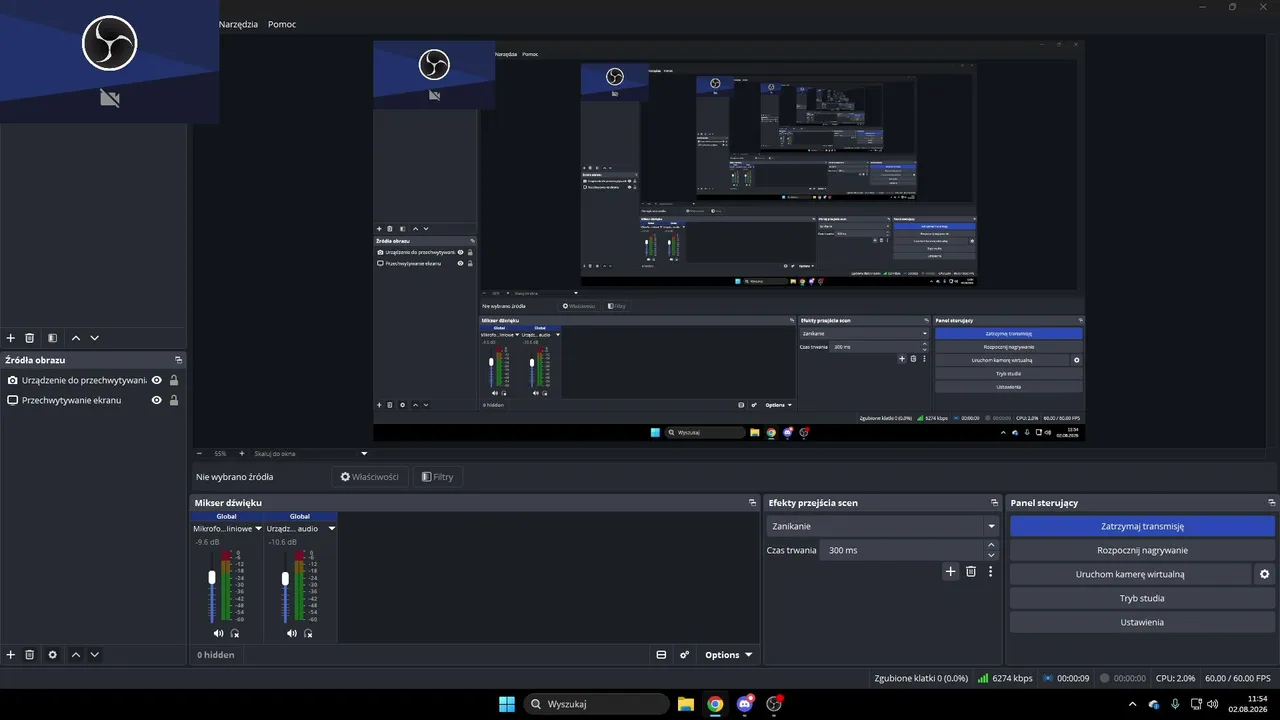The height and width of the screenshot is (720, 1280).
Task: Mute the Urządz... audio channel in the mixer
Action: [291, 633]
